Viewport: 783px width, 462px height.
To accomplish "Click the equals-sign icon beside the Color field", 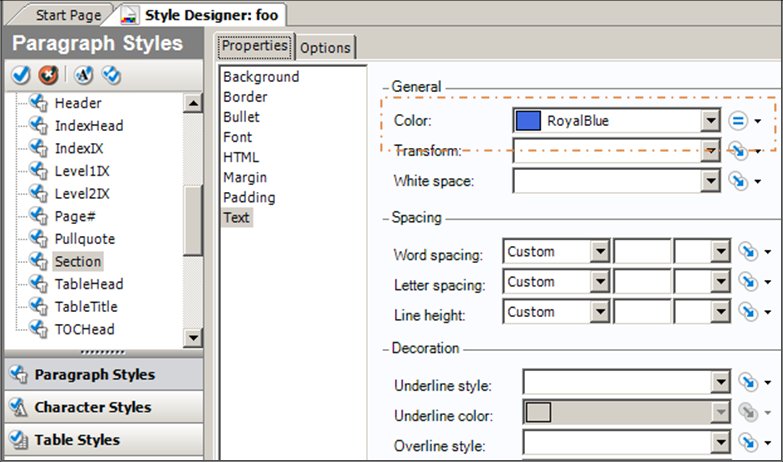I will click(x=737, y=121).
